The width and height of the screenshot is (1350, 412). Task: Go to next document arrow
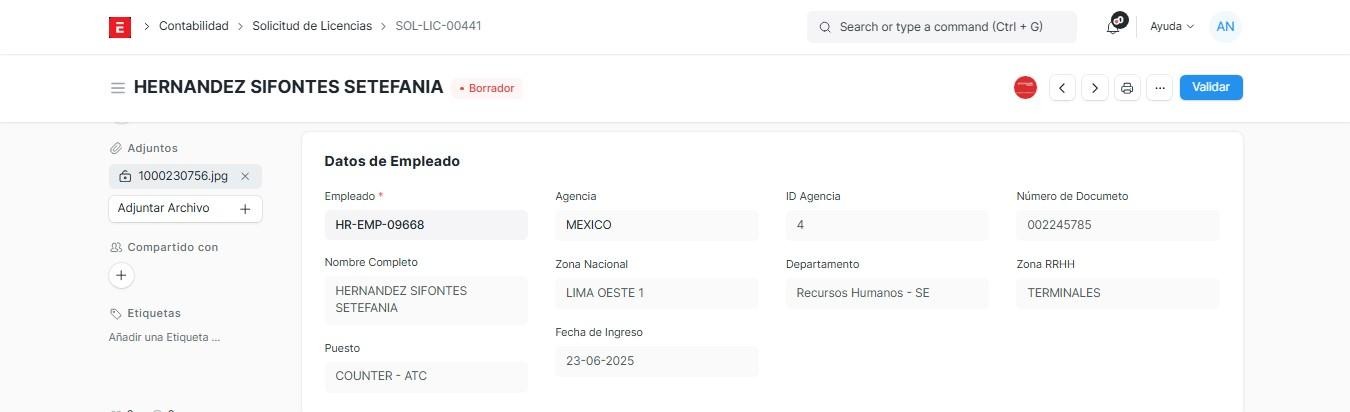click(x=1095, y=88)
